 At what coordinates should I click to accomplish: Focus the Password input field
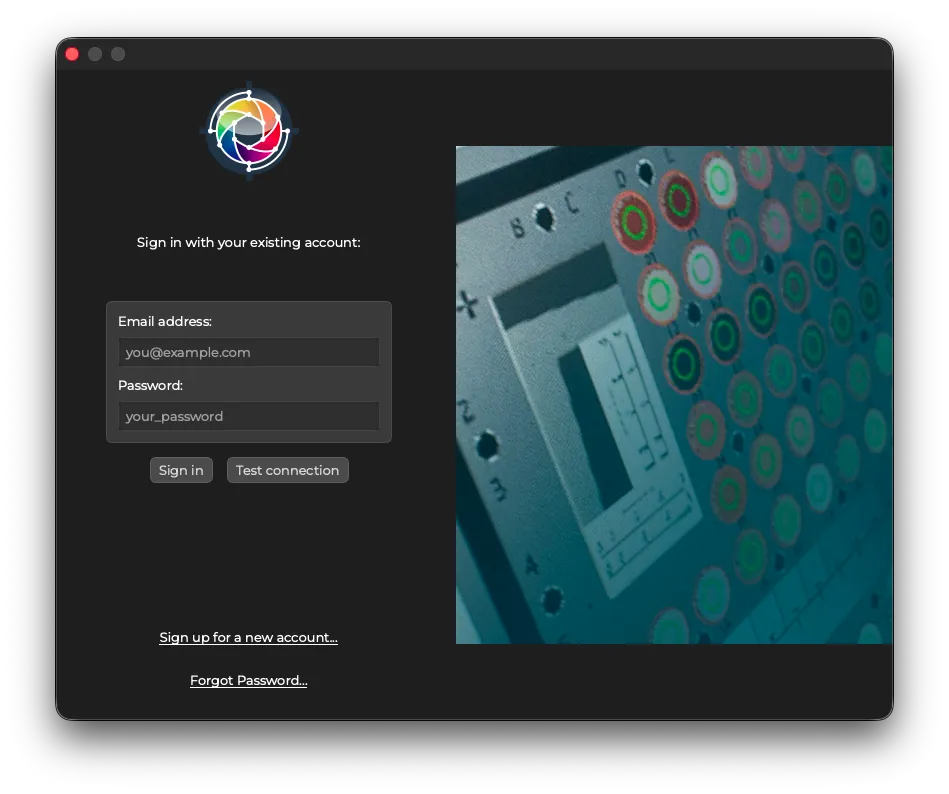[x=249, y=416]
